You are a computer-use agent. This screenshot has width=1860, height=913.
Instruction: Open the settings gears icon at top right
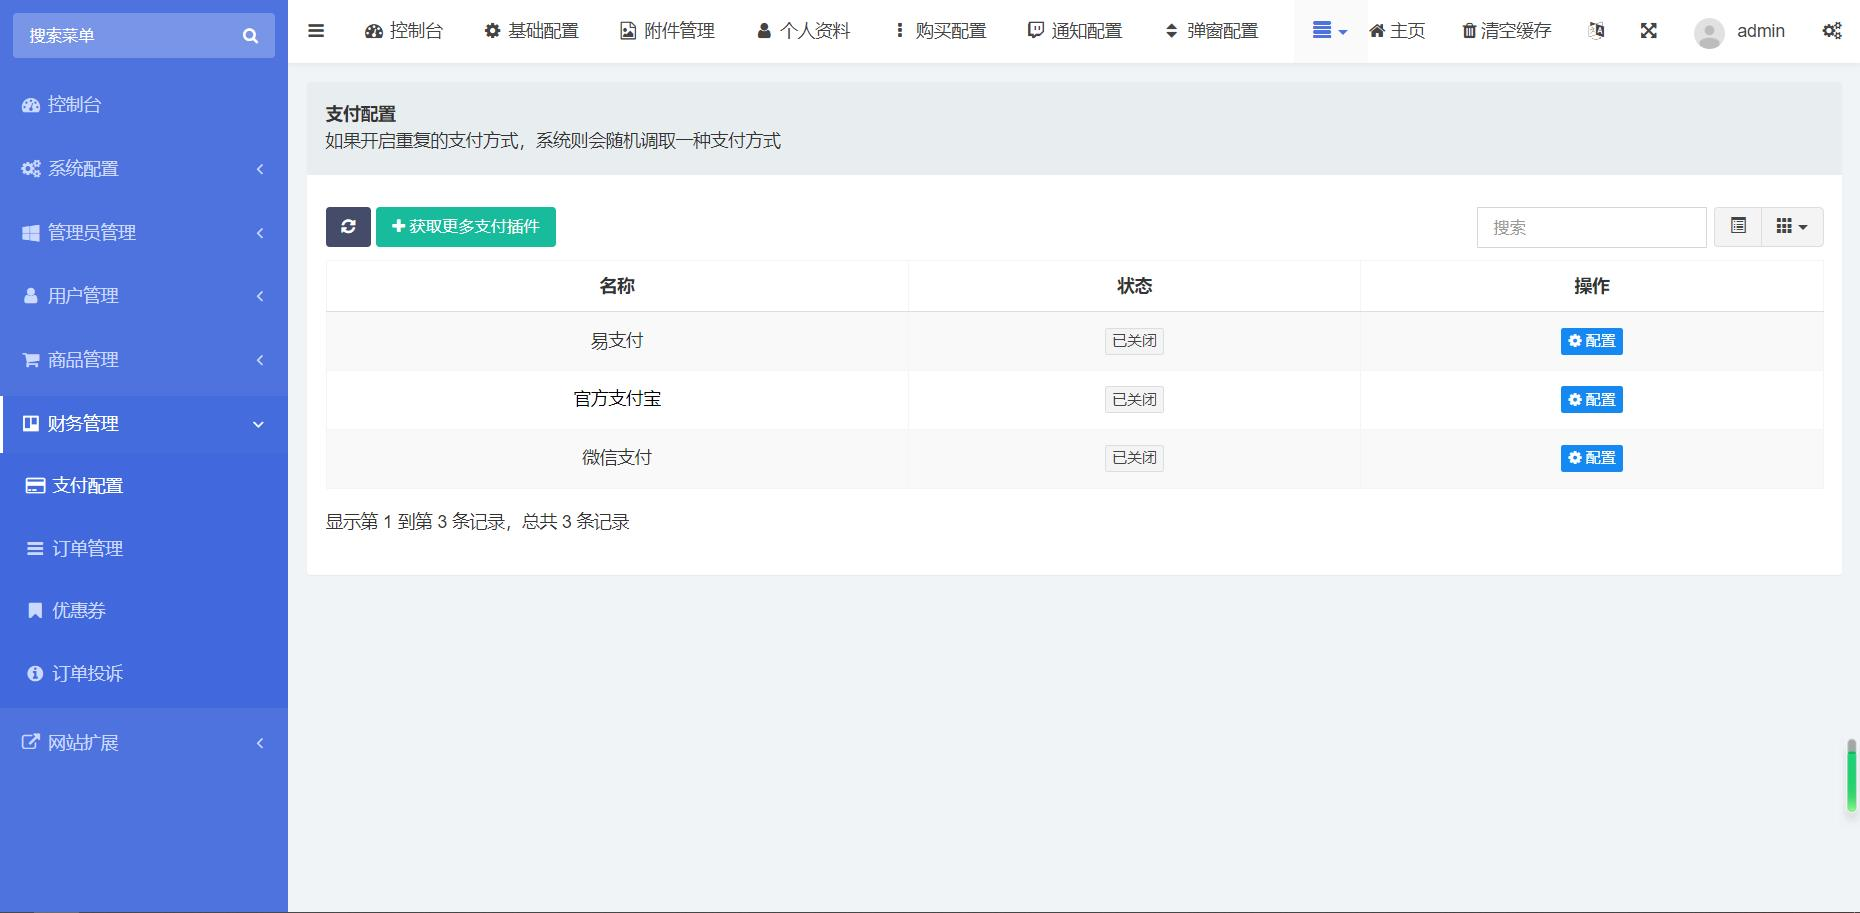tap(1831, 31)
